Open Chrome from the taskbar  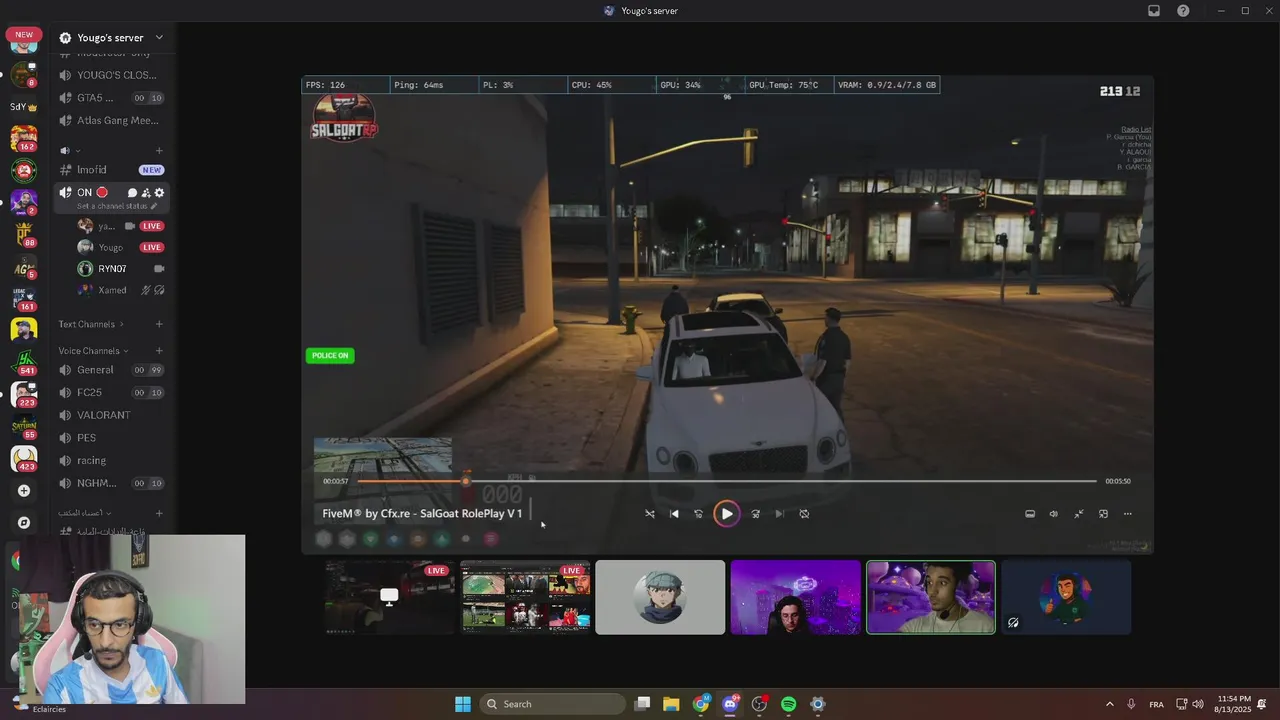(701, 704)
